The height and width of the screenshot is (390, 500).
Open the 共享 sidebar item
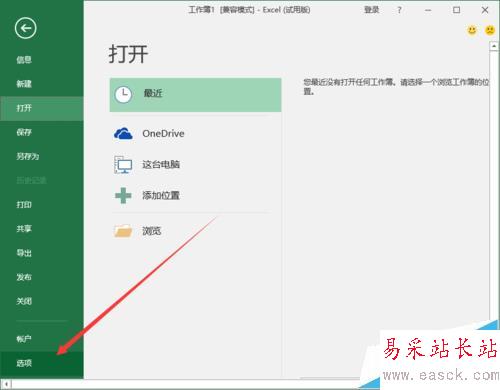[24, 228]
